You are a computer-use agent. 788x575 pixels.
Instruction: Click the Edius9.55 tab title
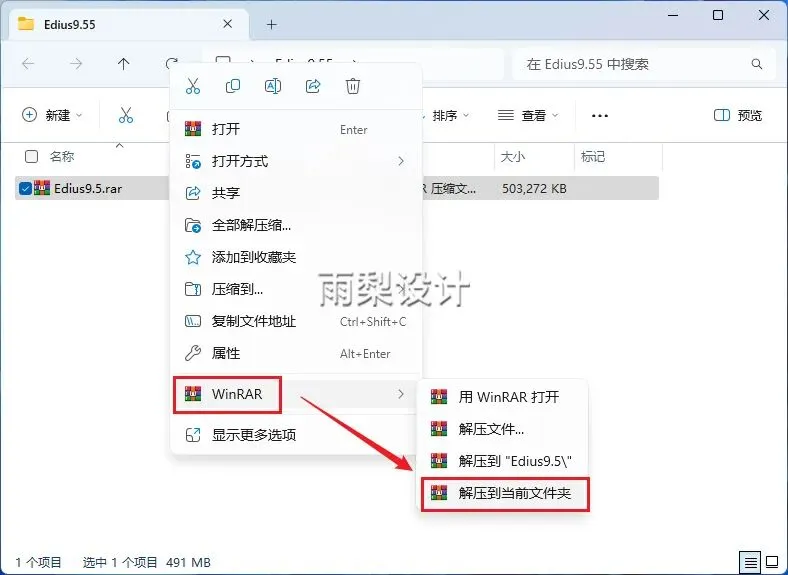(x=69, y=25)
